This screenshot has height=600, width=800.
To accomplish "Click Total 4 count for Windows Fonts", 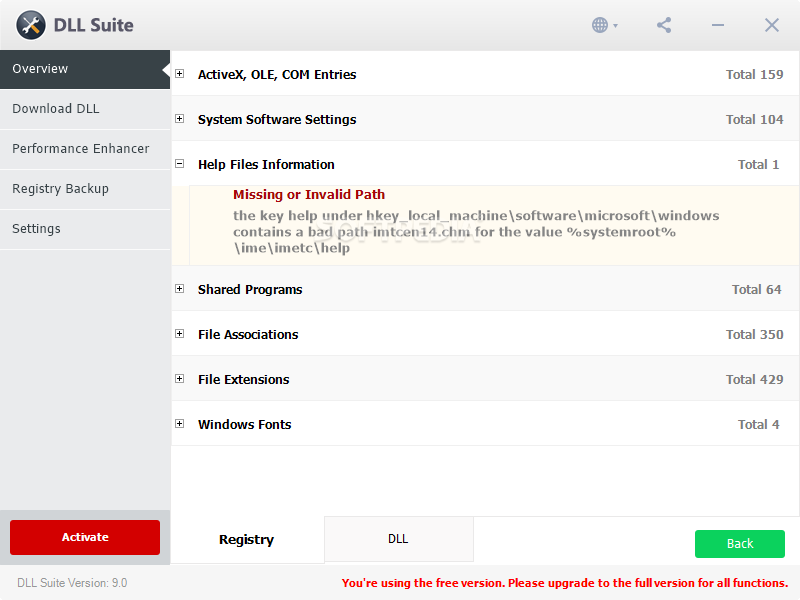I will coord(758,424).
